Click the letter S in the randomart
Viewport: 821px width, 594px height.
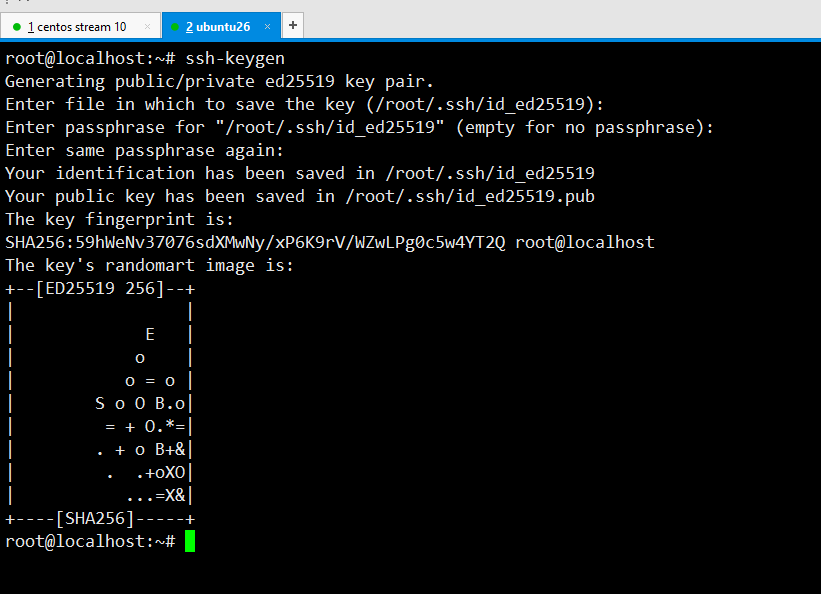click(x=99, y=403)
